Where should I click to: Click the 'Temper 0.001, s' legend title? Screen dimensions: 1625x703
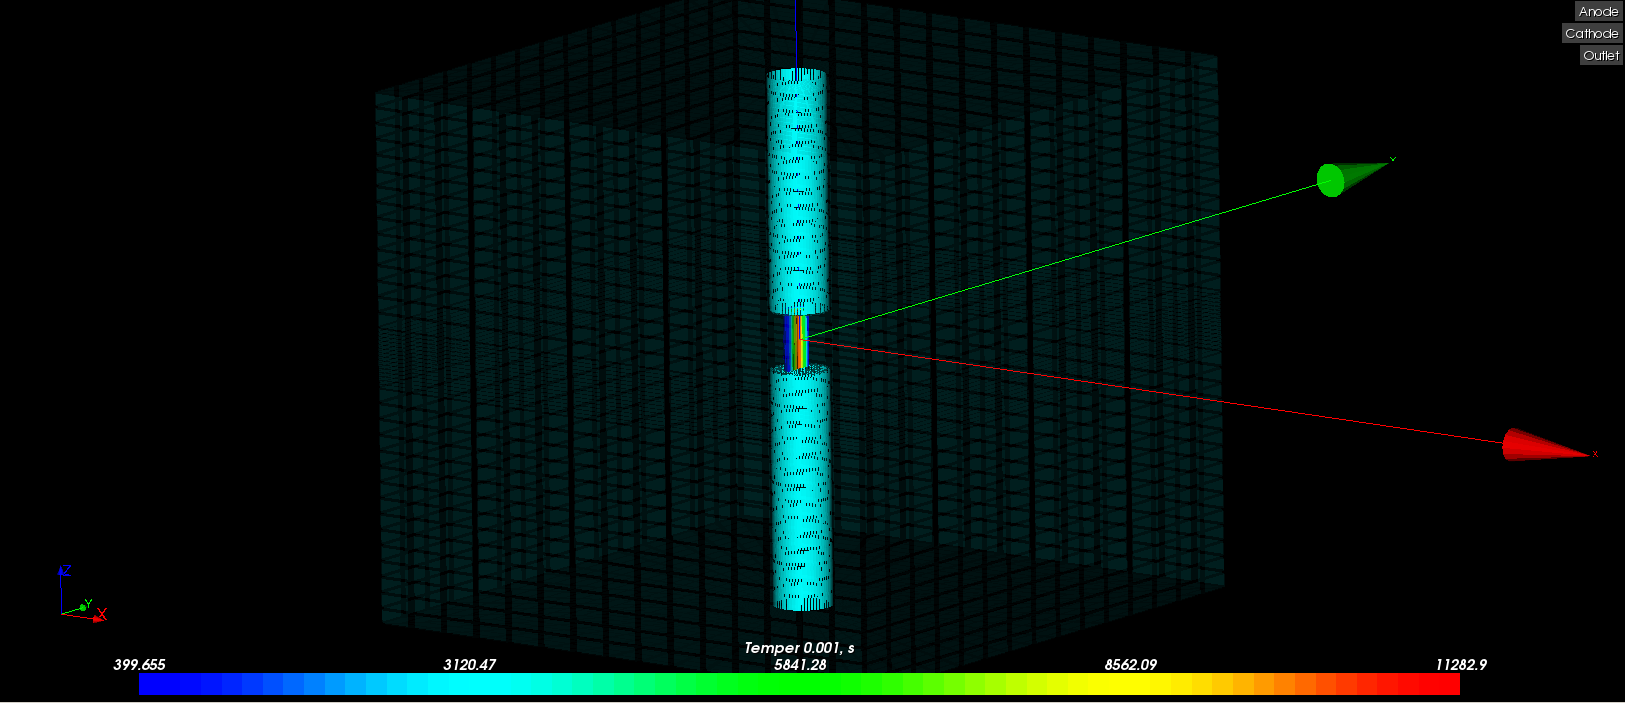pos(799,647)
